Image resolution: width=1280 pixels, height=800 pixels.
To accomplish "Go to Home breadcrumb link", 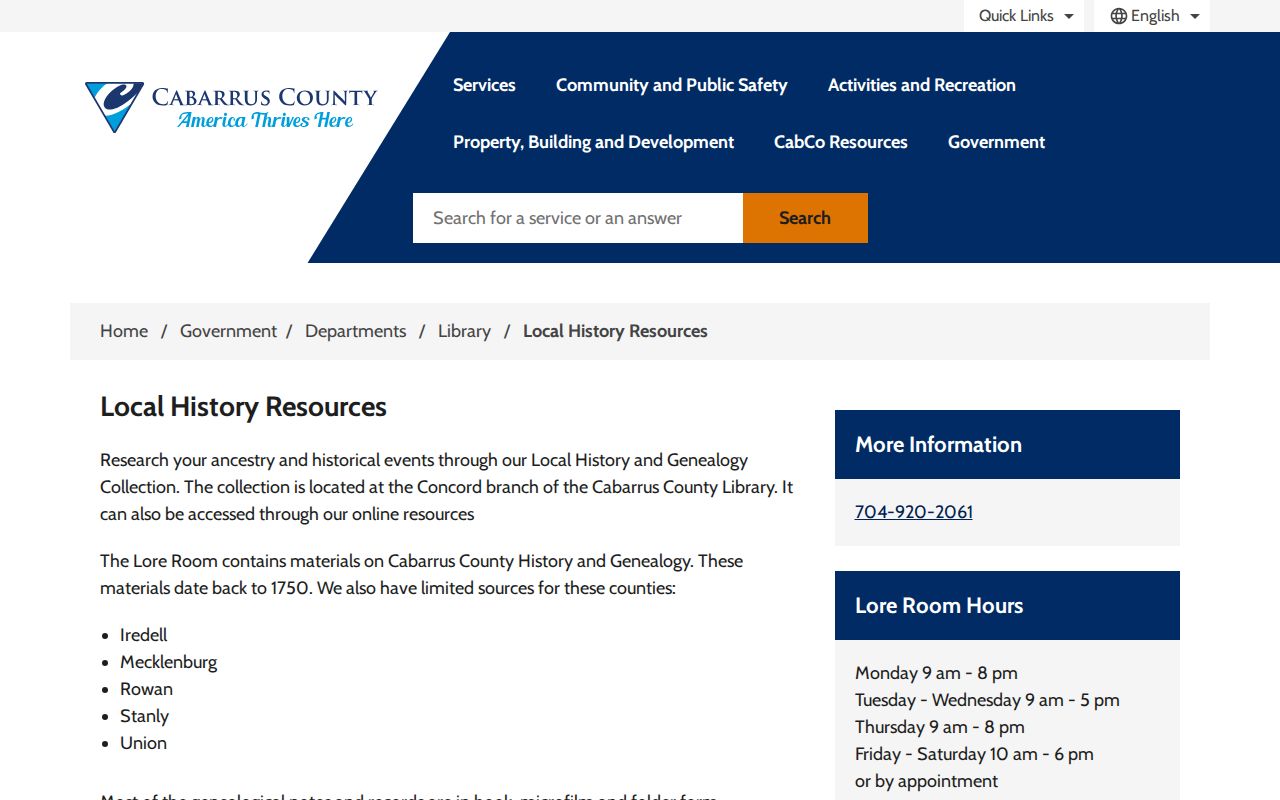I will pos(124,331).
